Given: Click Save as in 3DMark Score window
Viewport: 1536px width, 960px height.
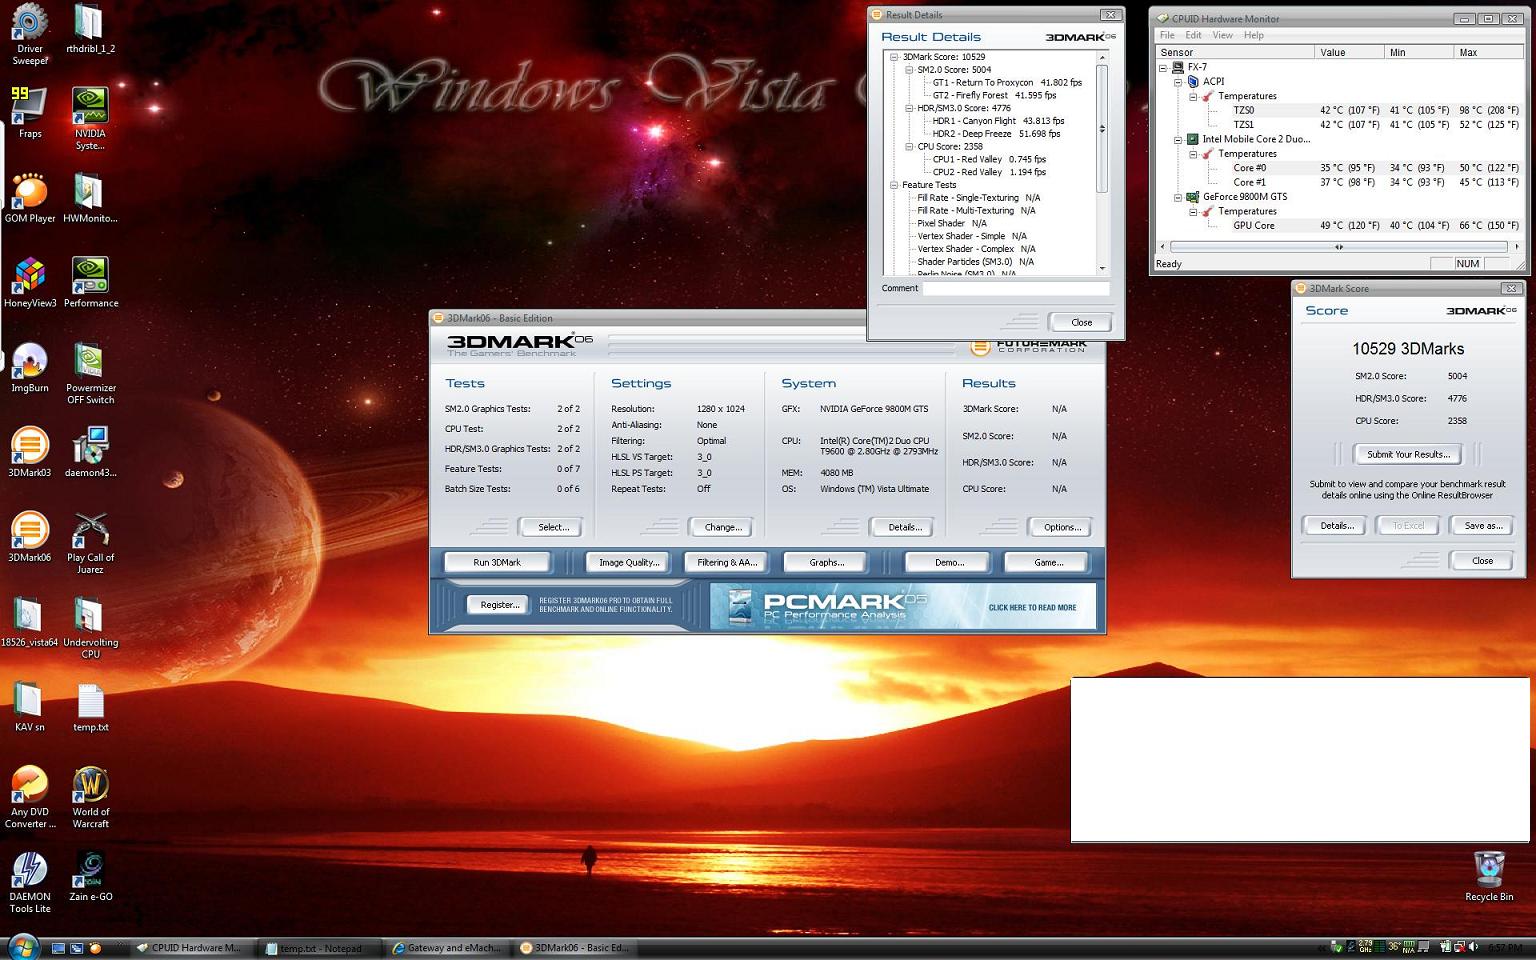Looking at the screenshot, I should pos(1483,525).
